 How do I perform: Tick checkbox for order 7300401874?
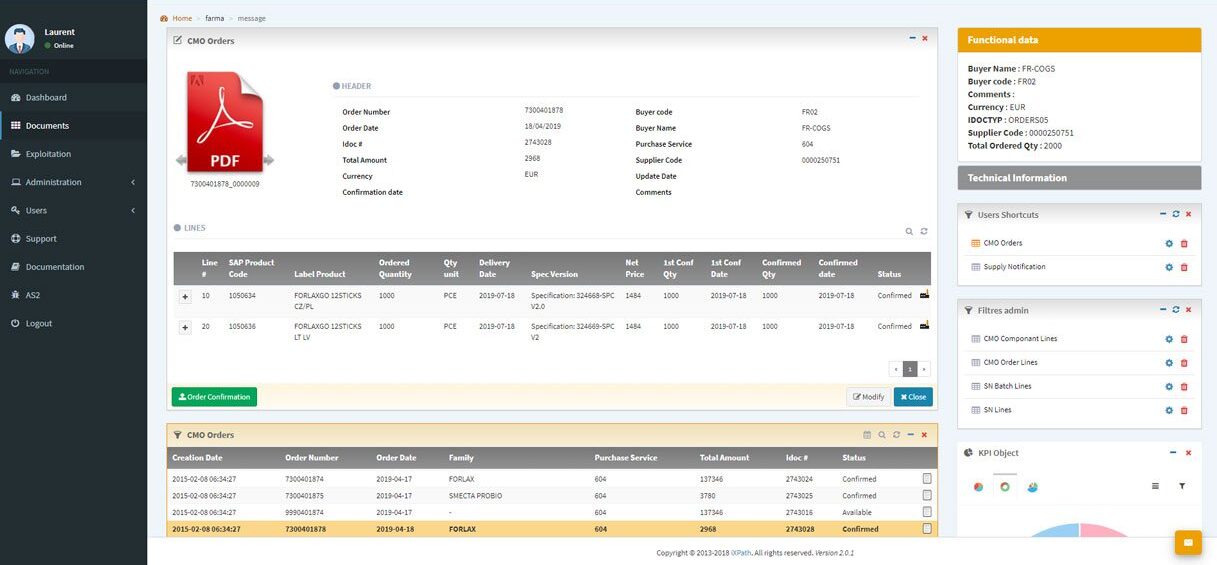[x=926, y=479]
